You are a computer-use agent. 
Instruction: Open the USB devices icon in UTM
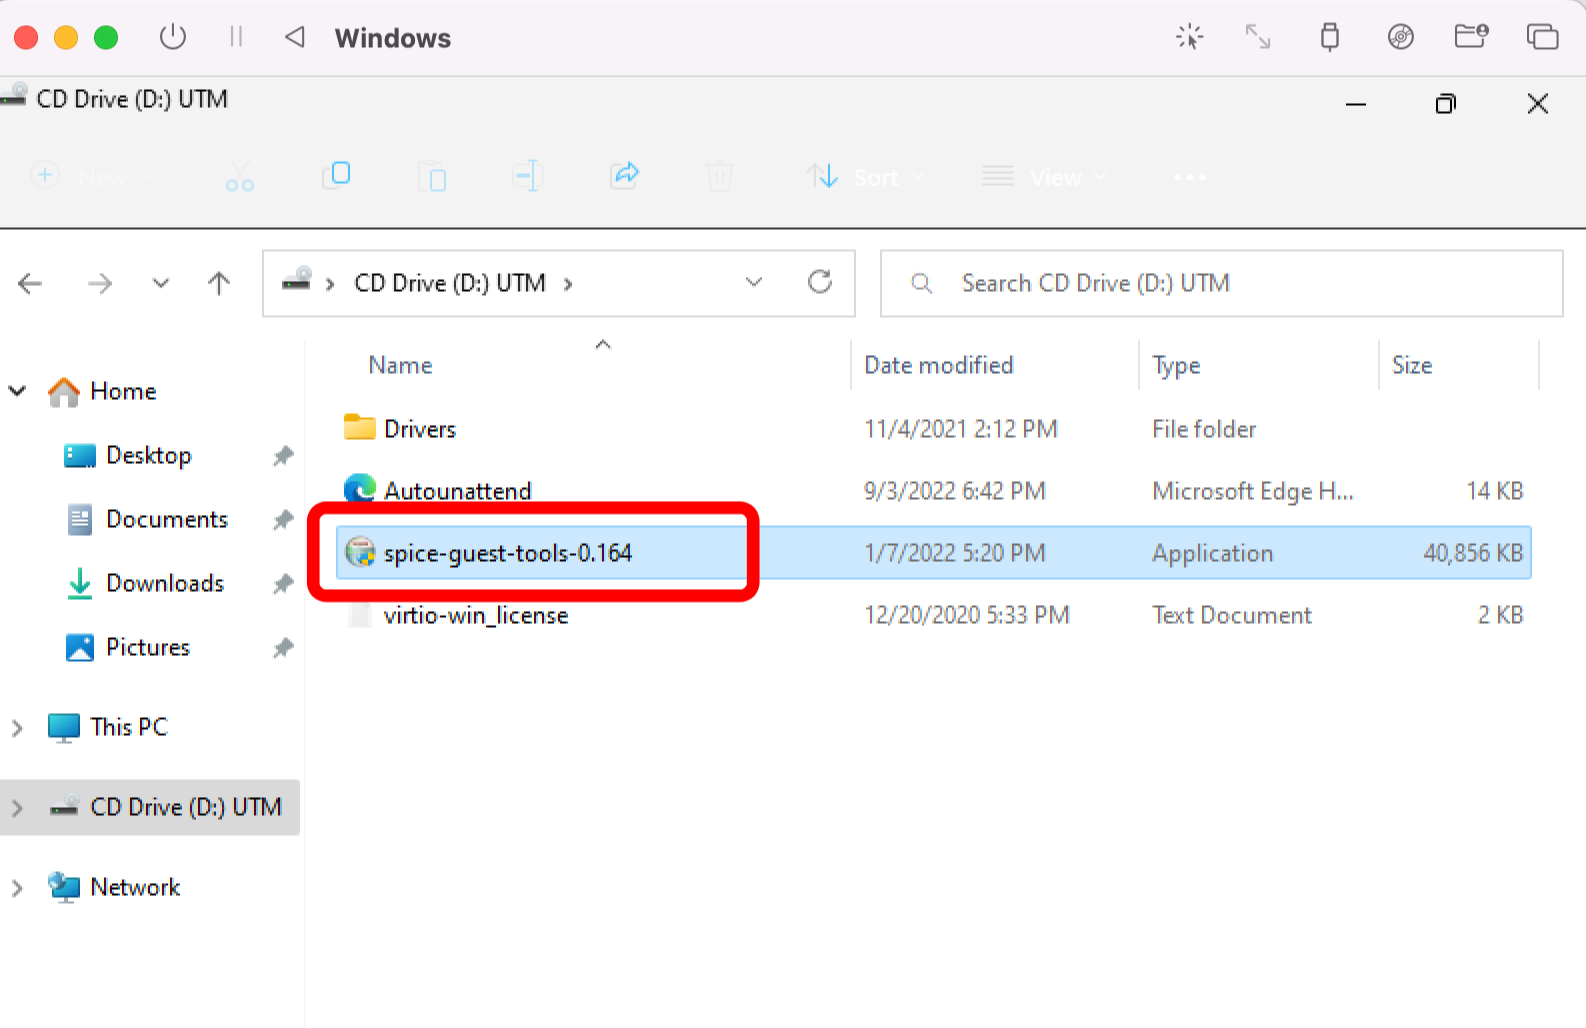click(1329, 37)
